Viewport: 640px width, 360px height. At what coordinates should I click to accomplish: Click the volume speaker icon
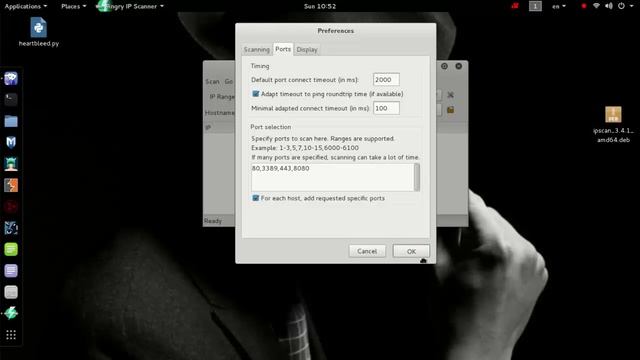[x=609, y=6]
